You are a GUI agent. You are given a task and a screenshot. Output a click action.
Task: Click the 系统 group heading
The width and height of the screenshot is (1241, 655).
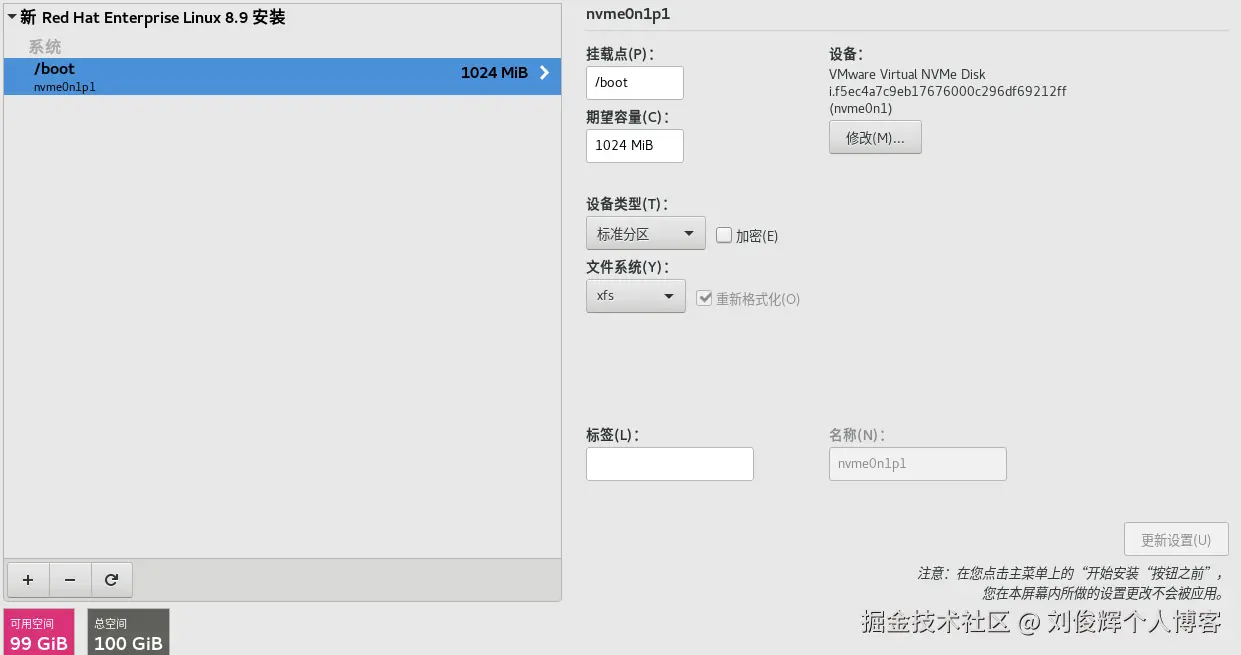(44, 46)
